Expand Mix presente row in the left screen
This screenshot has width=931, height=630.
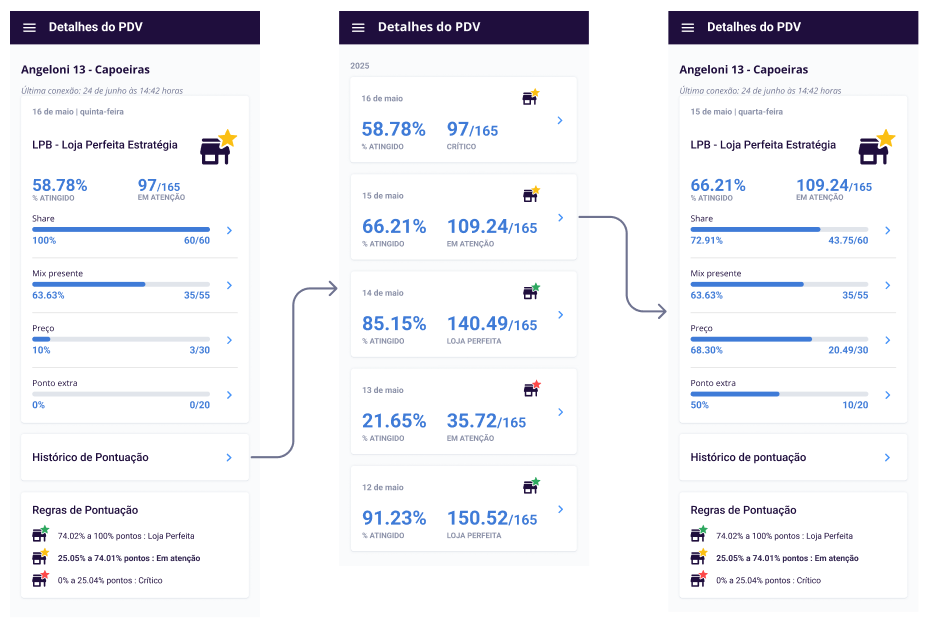point(229,286)
